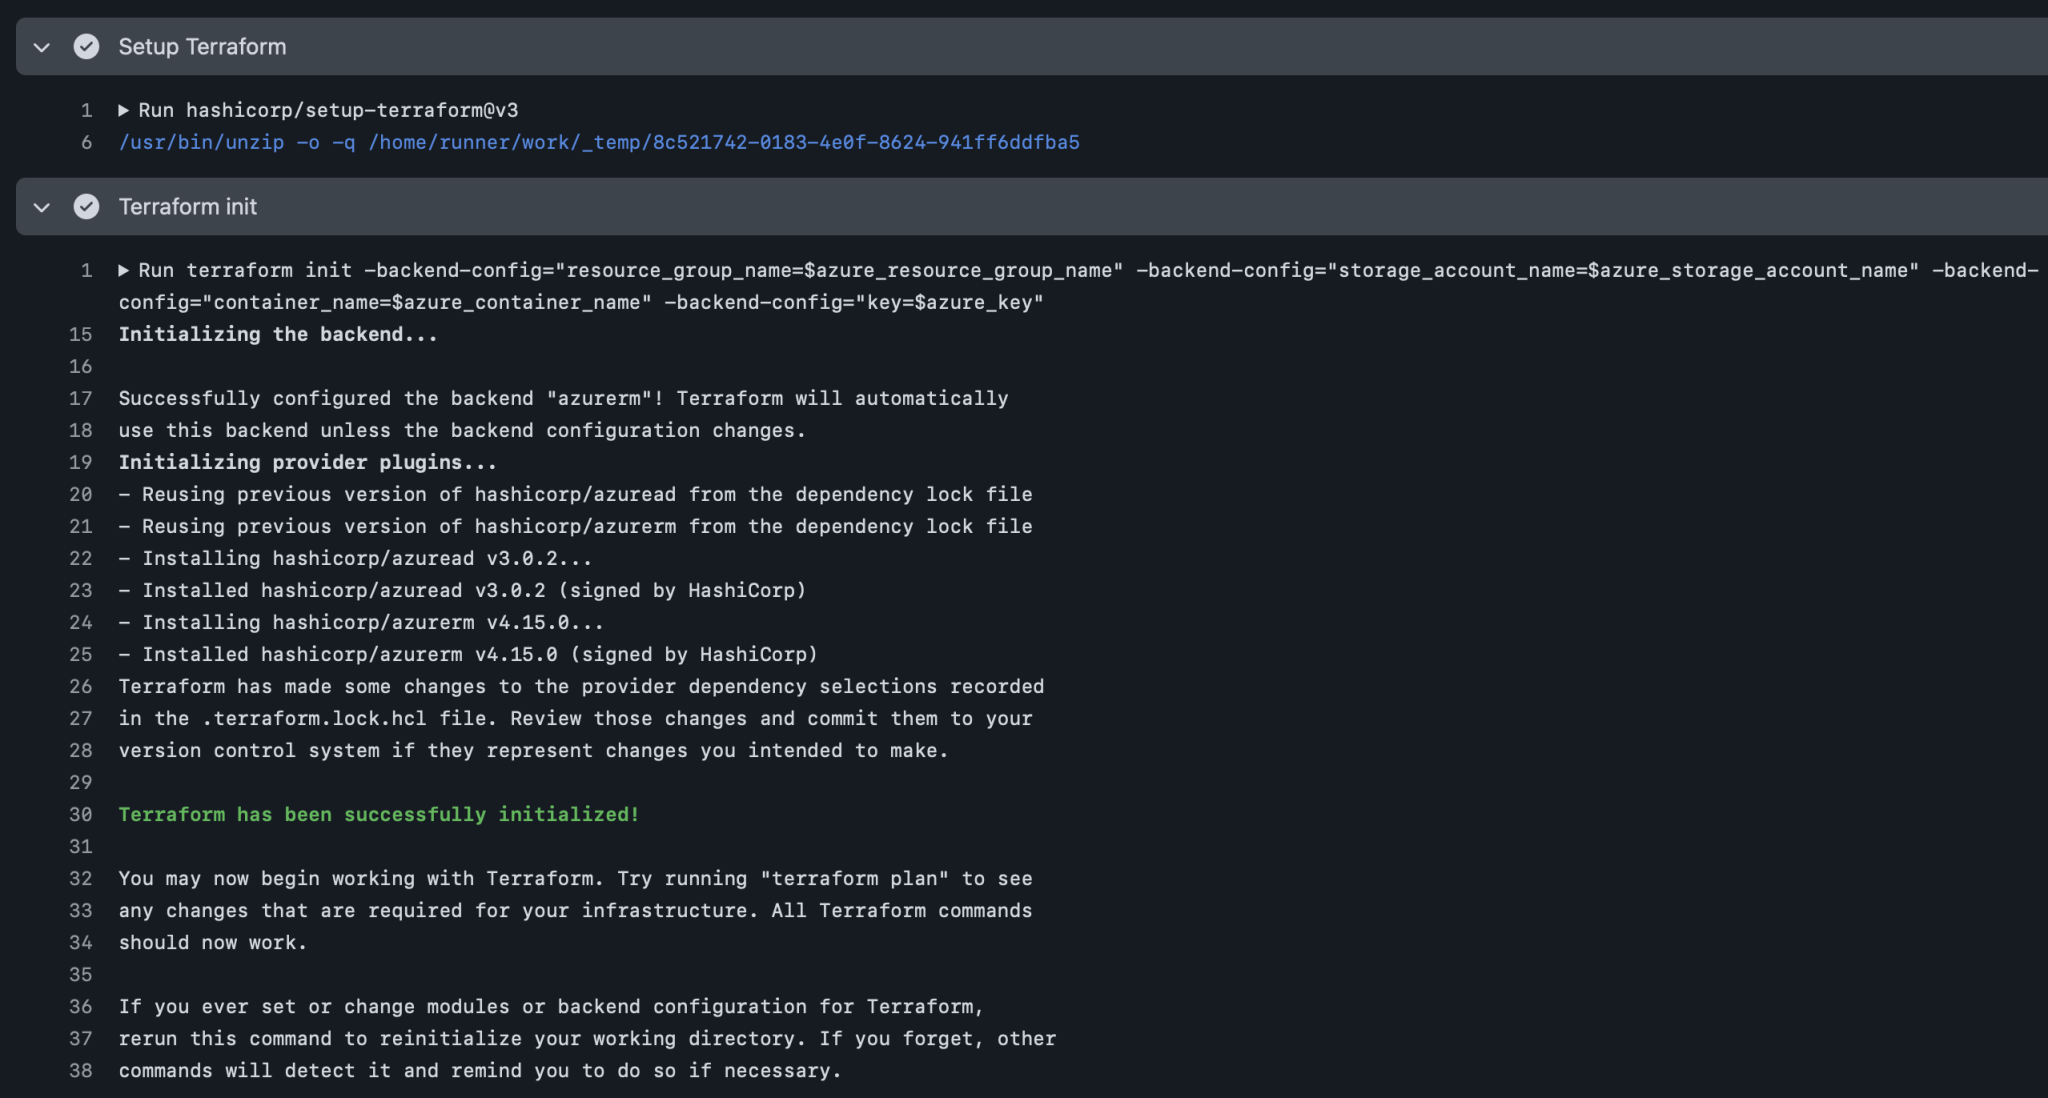The image size is (2048, 1098).
Task: Select the Setup Terraform step header
Action: (x=202, y=46)
